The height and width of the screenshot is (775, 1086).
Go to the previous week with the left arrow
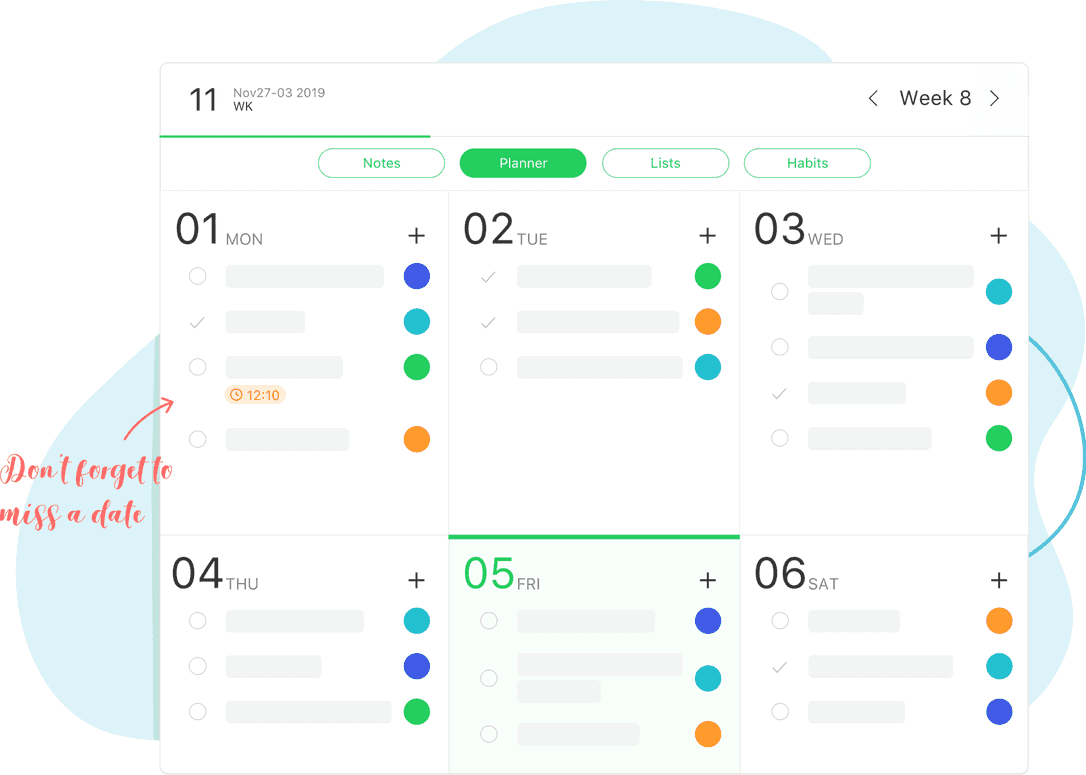(872, 98)
